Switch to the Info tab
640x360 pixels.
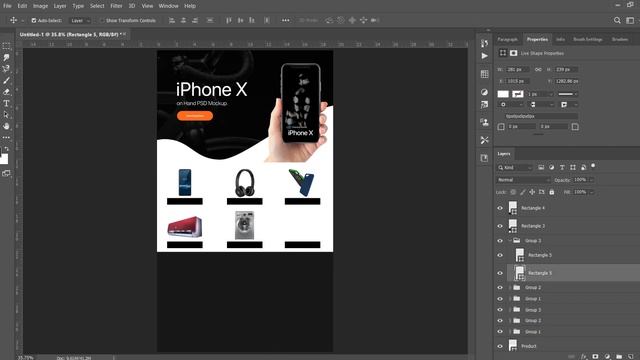(560, 40)
